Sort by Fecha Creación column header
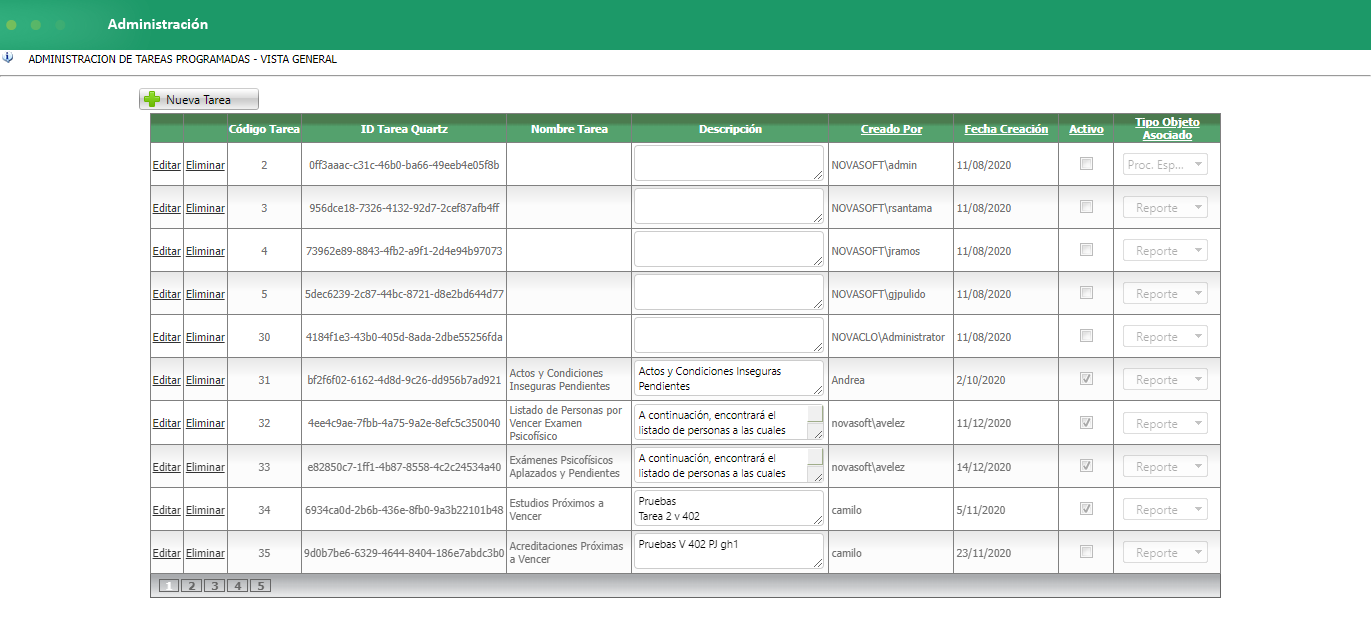 [x=1006, y=129]
